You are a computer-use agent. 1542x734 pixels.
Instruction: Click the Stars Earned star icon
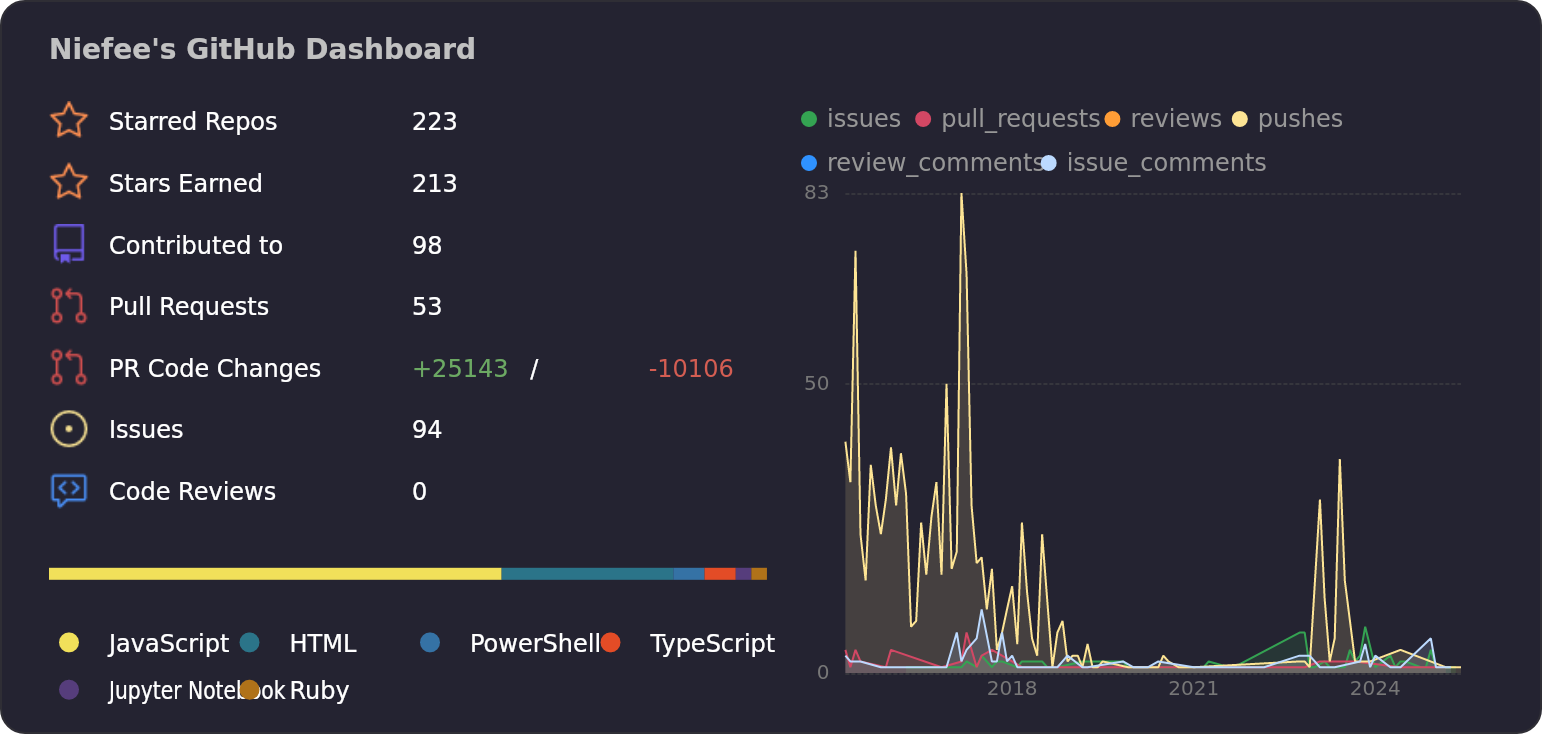68,183
